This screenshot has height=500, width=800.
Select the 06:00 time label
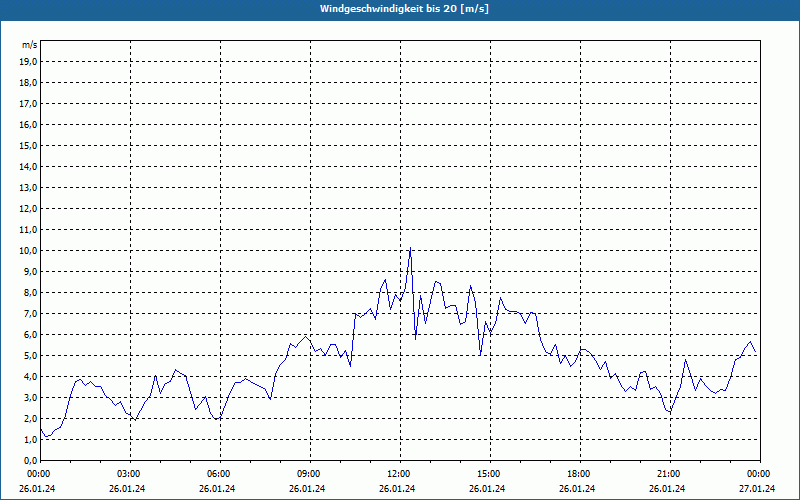tap(220, 474)
